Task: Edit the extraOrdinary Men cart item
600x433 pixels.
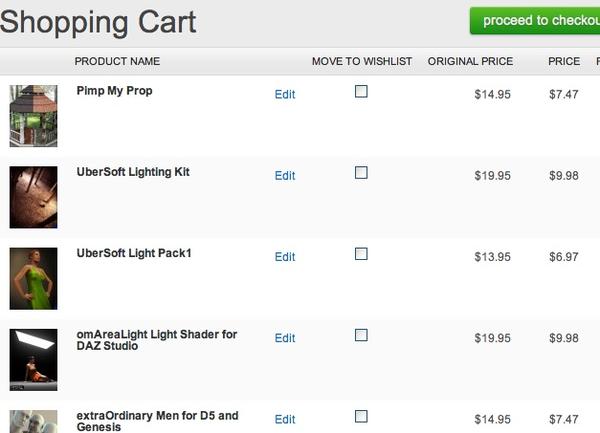Action: (285, 420)
